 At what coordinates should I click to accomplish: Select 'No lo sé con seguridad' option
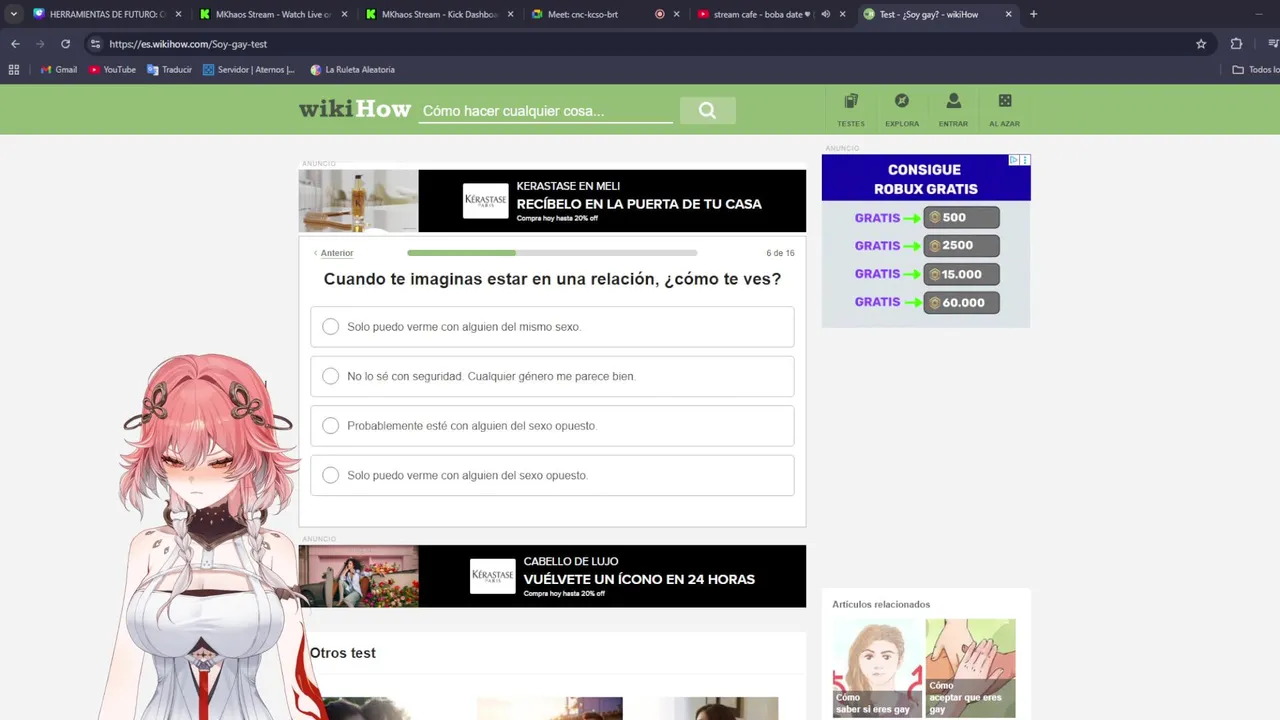552,376
